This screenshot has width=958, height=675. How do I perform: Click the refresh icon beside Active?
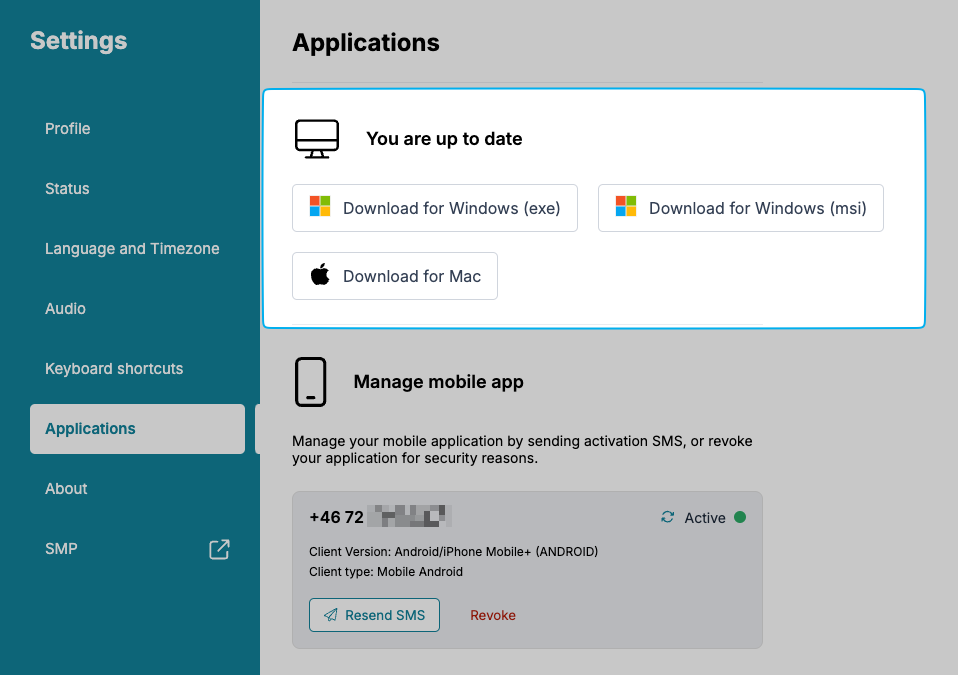(x=668, y=517)
